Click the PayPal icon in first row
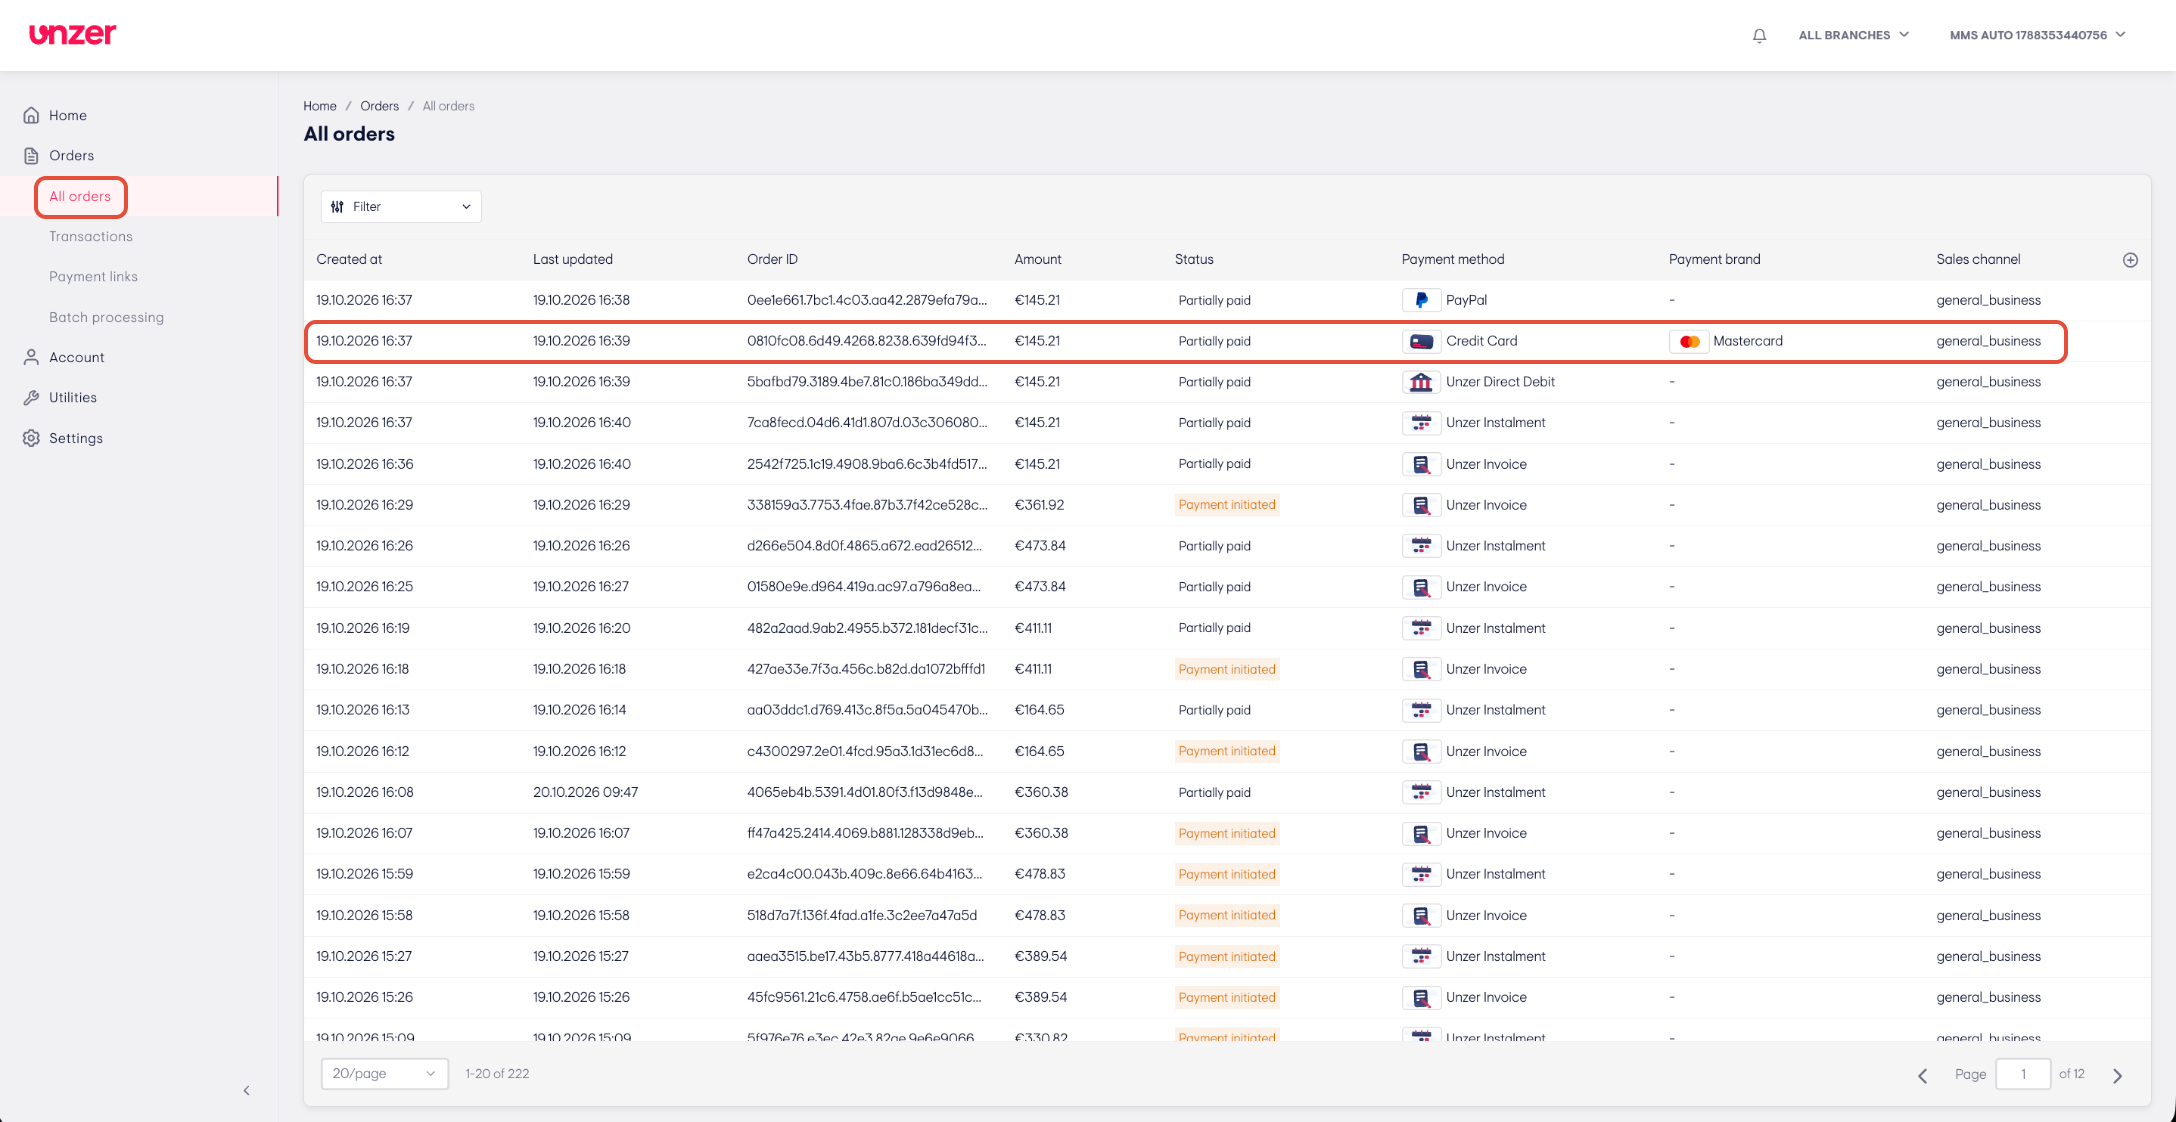Screen dimensions: 2176x1122 pos(1421,300)
